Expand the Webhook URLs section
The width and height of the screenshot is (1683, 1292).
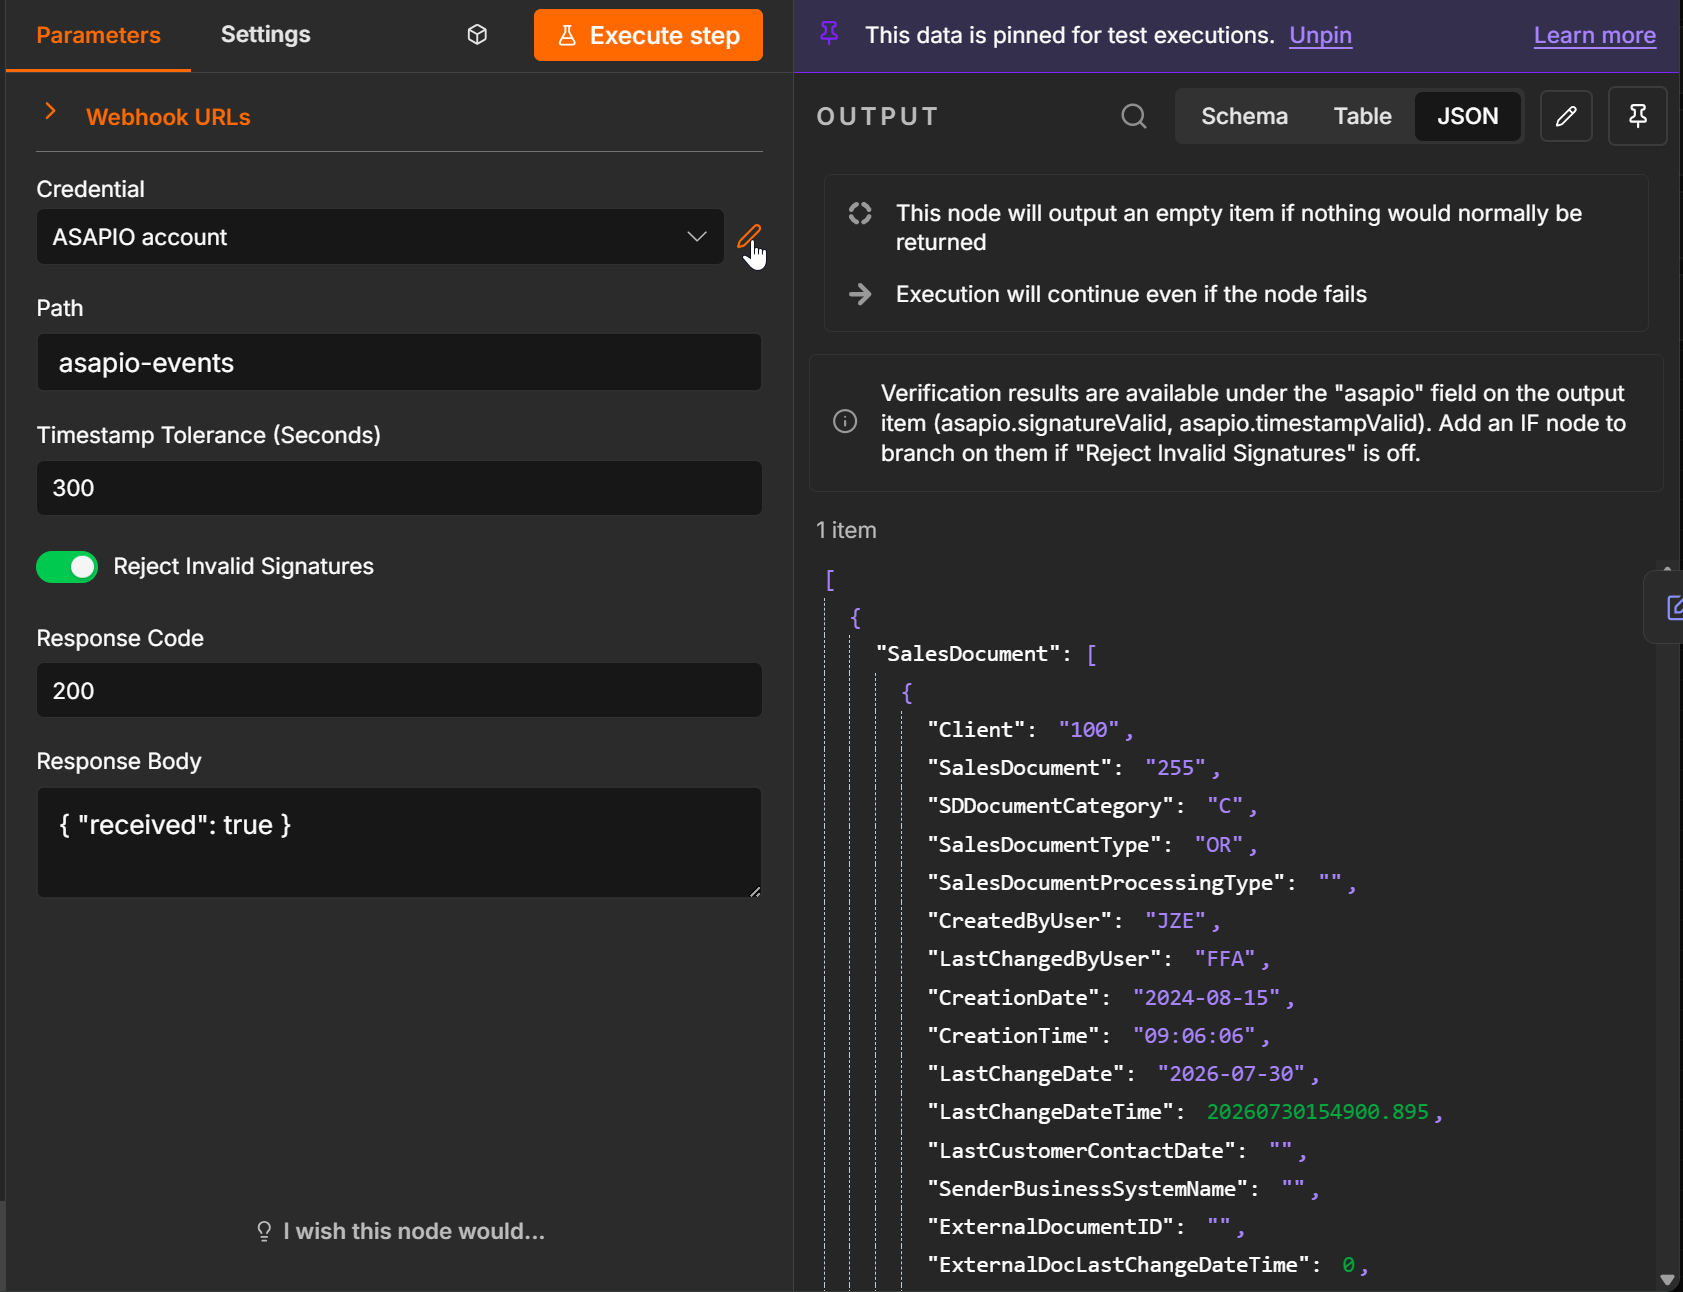[168, 117]
